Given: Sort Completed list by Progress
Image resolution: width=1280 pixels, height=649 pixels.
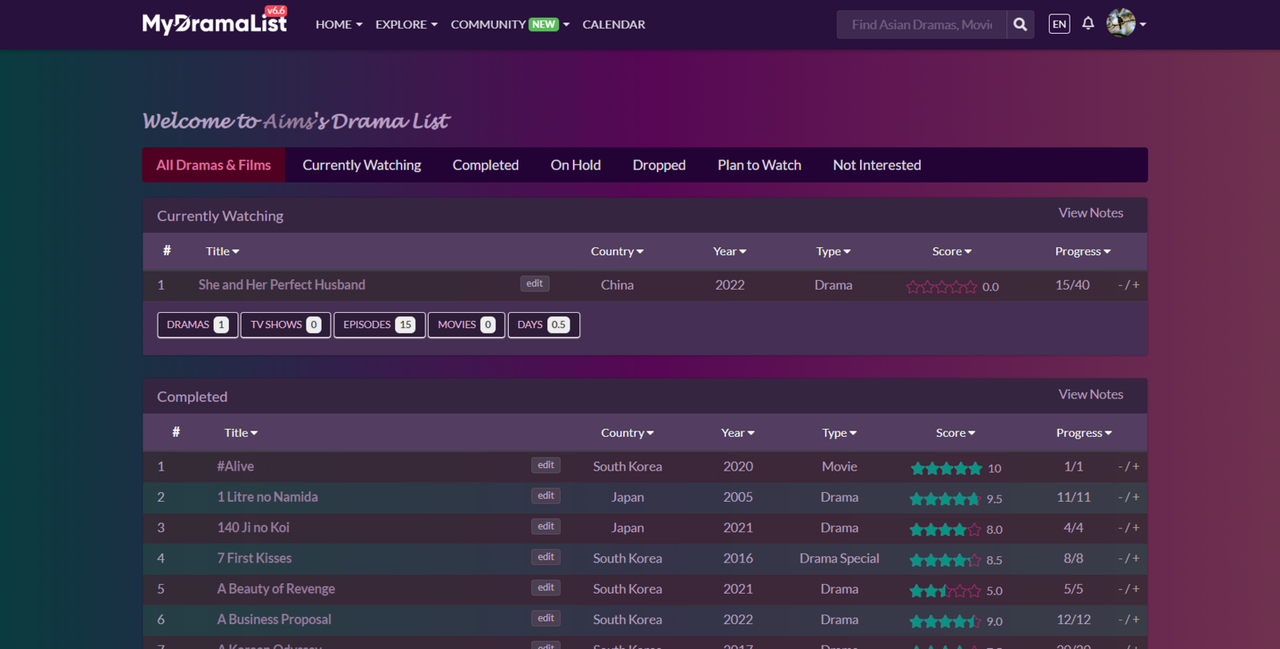Looking at the screenshot, I should tap(1084, 433).
